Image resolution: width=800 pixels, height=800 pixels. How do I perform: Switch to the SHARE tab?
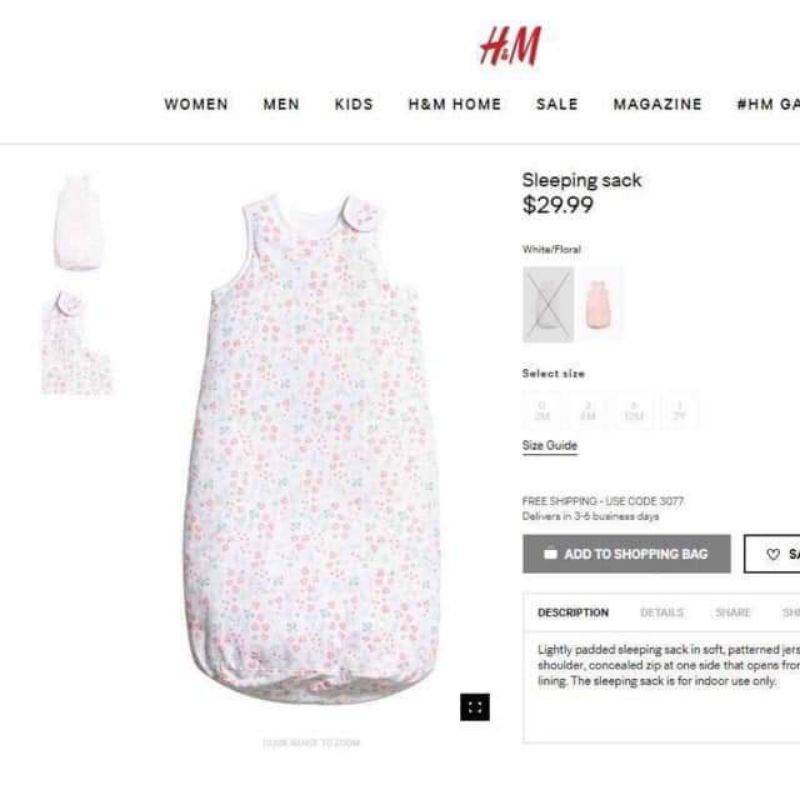coord(733,612)
